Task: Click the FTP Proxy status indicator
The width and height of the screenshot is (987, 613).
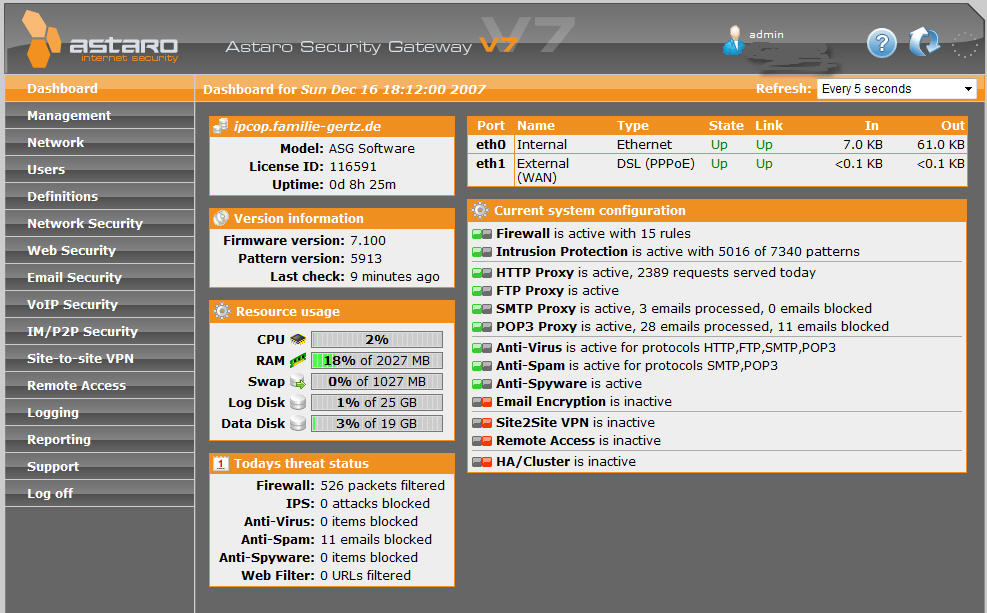Action: (482, 291)
